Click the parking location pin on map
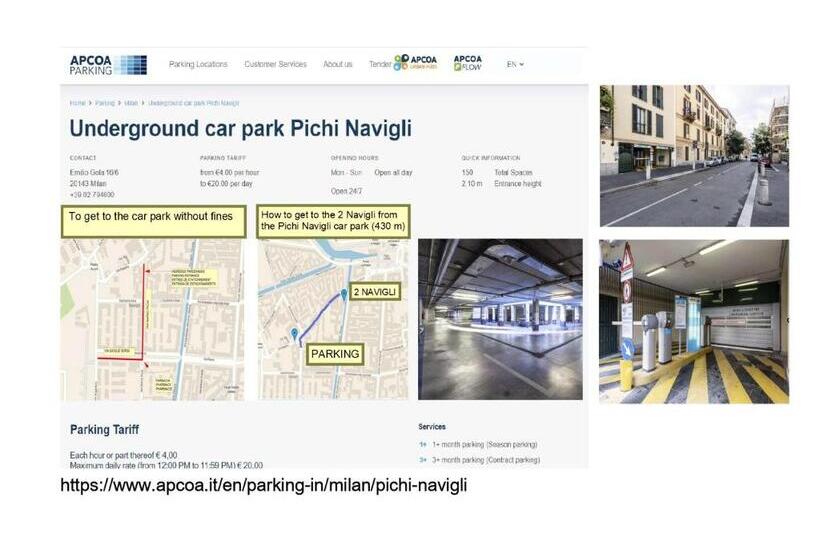The width and height of the screenshot is (820, 560). [294, 333]
